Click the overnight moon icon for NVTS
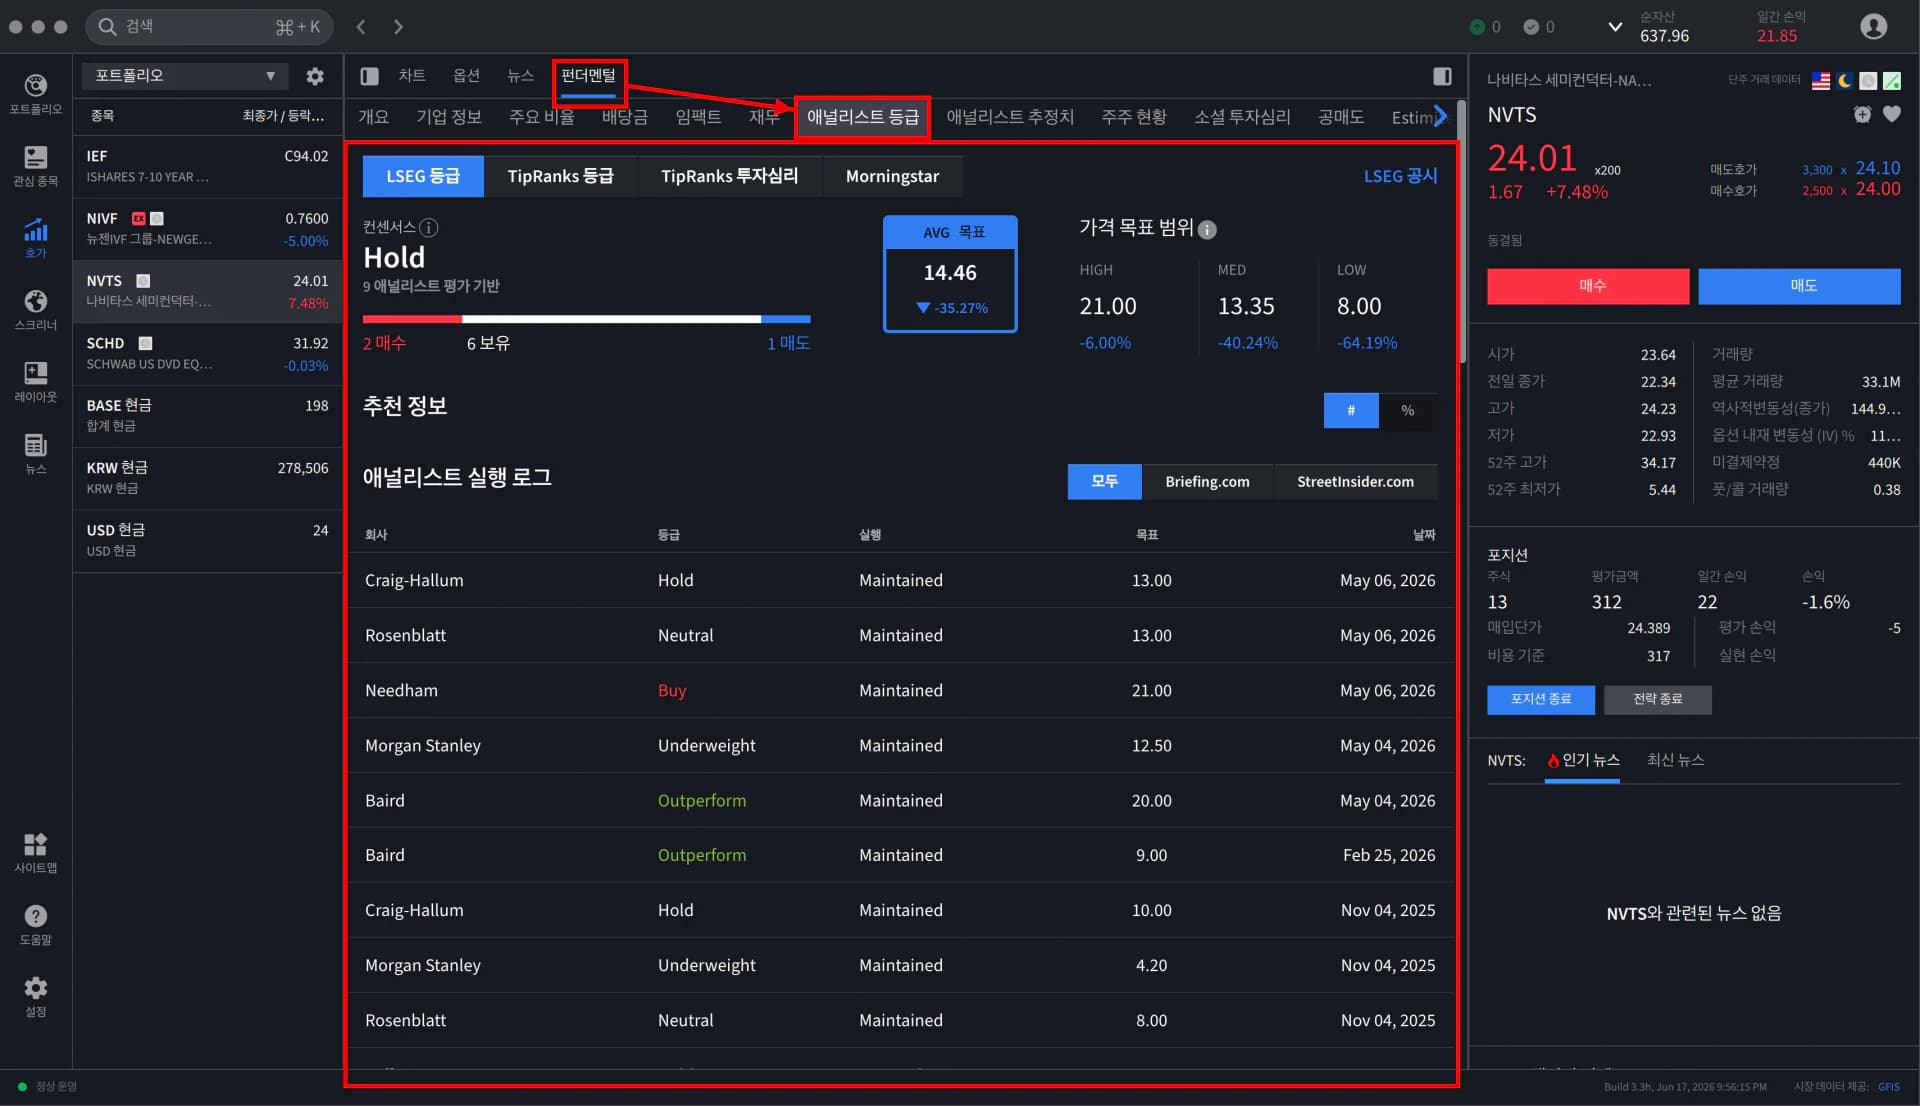1920x1106 pixels. click(1845, 81)
